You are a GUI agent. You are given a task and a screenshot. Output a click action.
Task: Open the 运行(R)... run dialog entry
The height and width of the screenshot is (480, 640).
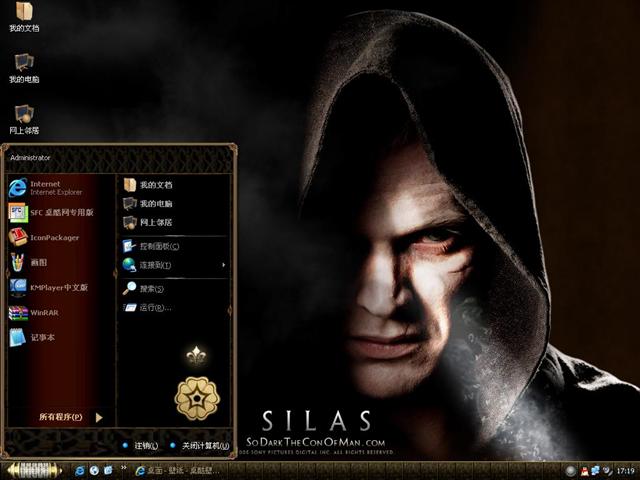(175, 307)
